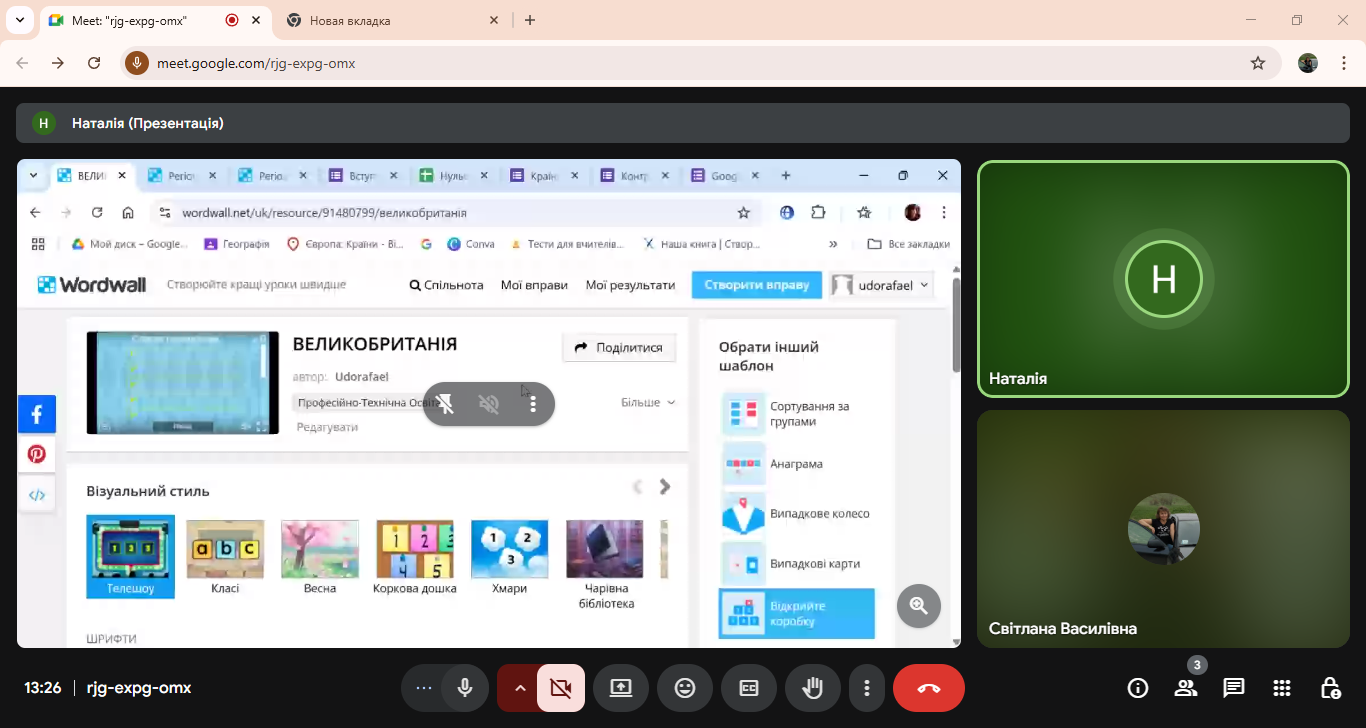Open the activities grid icon
The image size is (1366, 728).
(1282, 688)
